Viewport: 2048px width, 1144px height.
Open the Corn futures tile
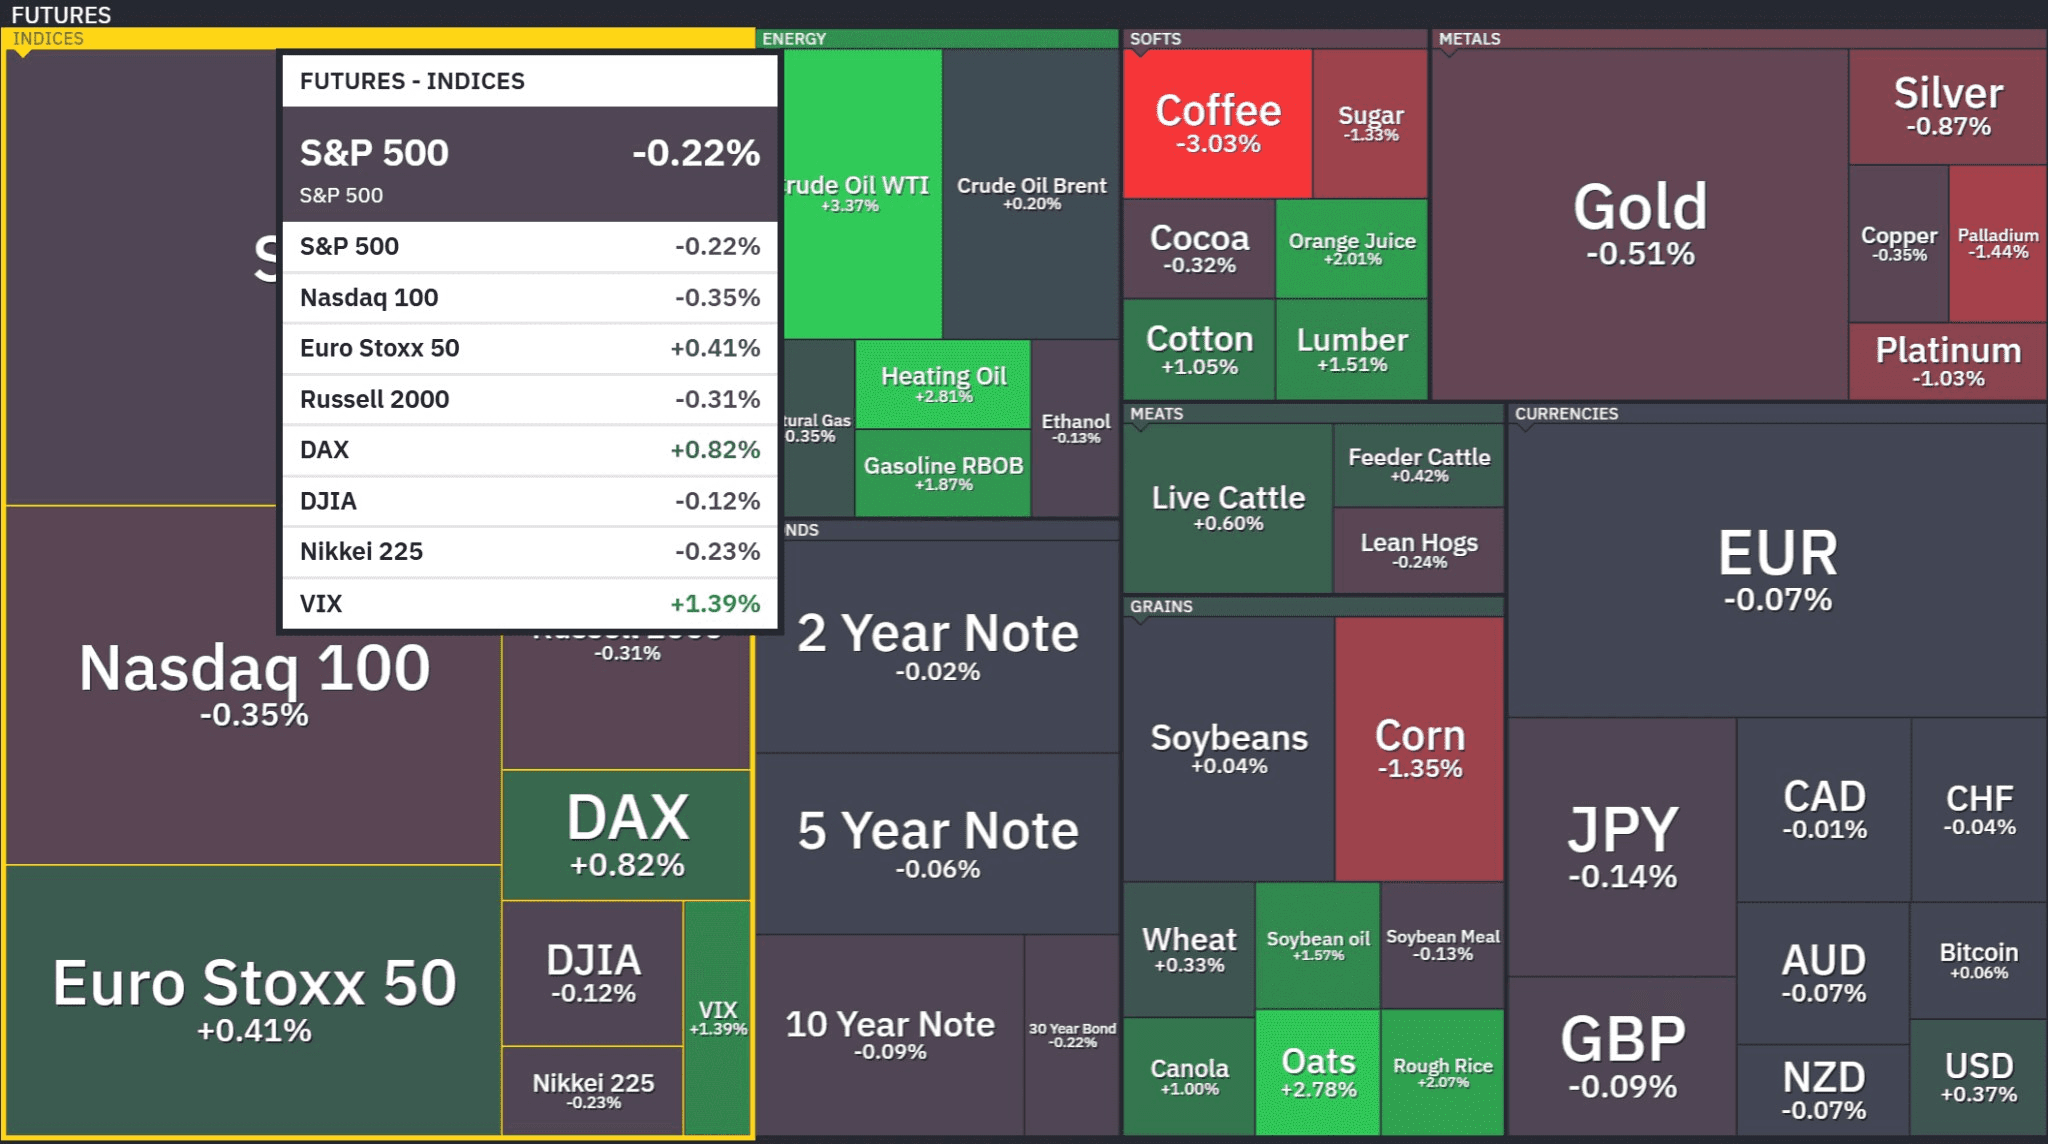(x=1419, y=748)
